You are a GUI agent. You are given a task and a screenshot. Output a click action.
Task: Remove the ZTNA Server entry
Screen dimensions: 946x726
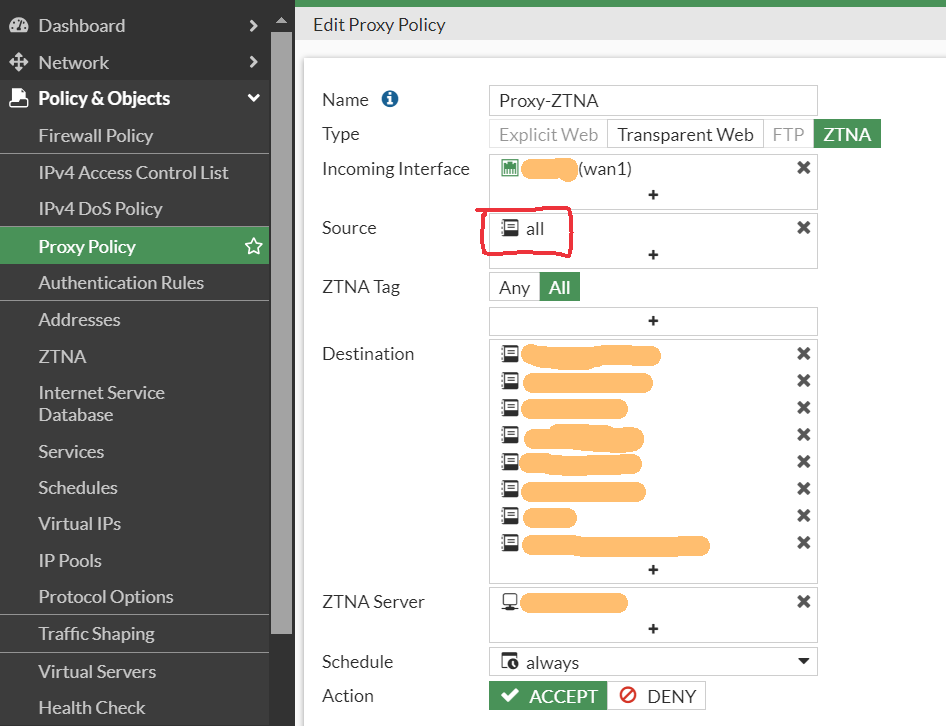pyautogui.click(x=803, y=602)
